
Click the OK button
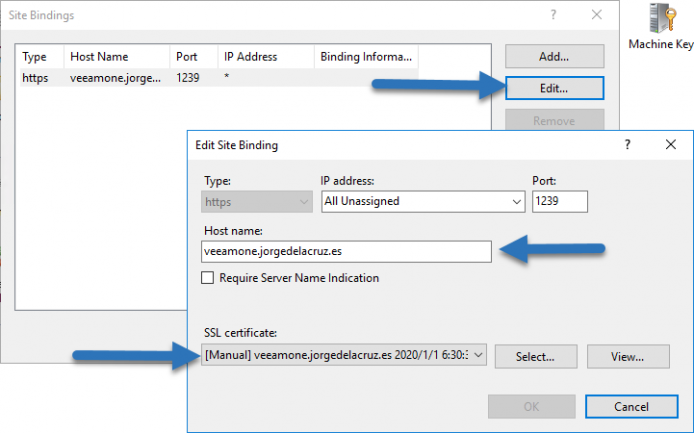pos(532,406)
